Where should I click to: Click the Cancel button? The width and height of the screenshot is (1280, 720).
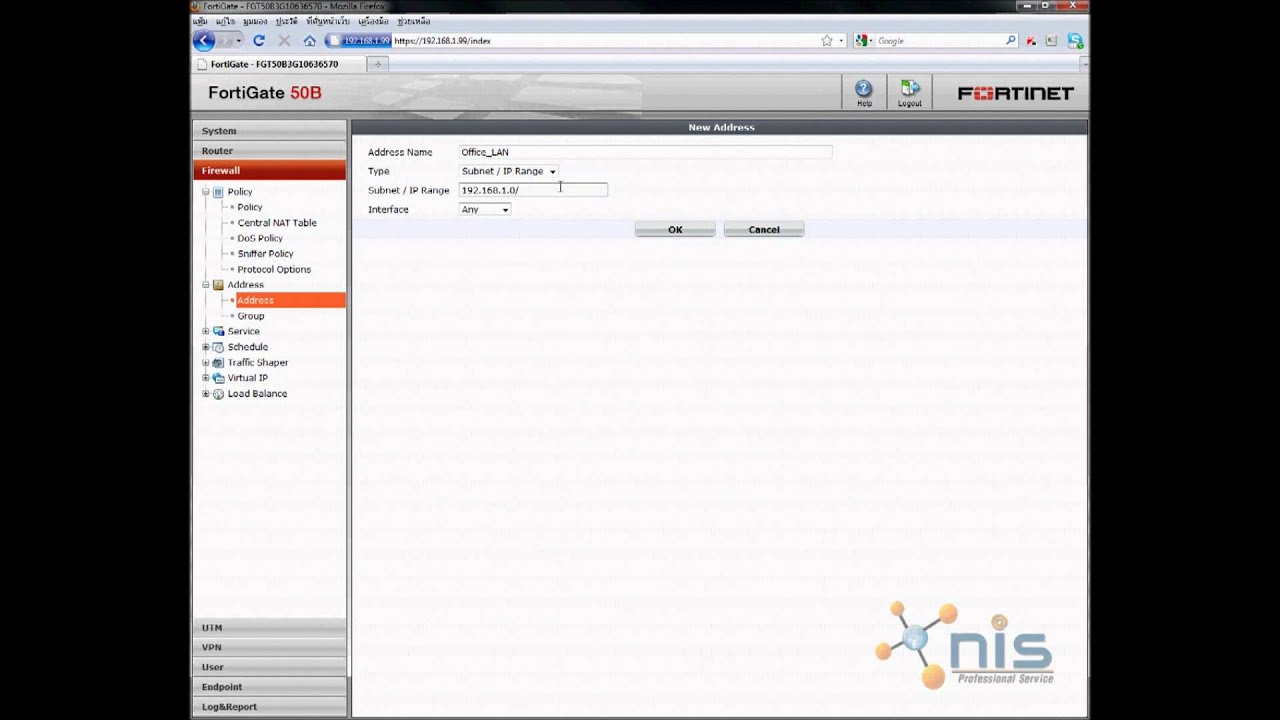tap(764, 230)
